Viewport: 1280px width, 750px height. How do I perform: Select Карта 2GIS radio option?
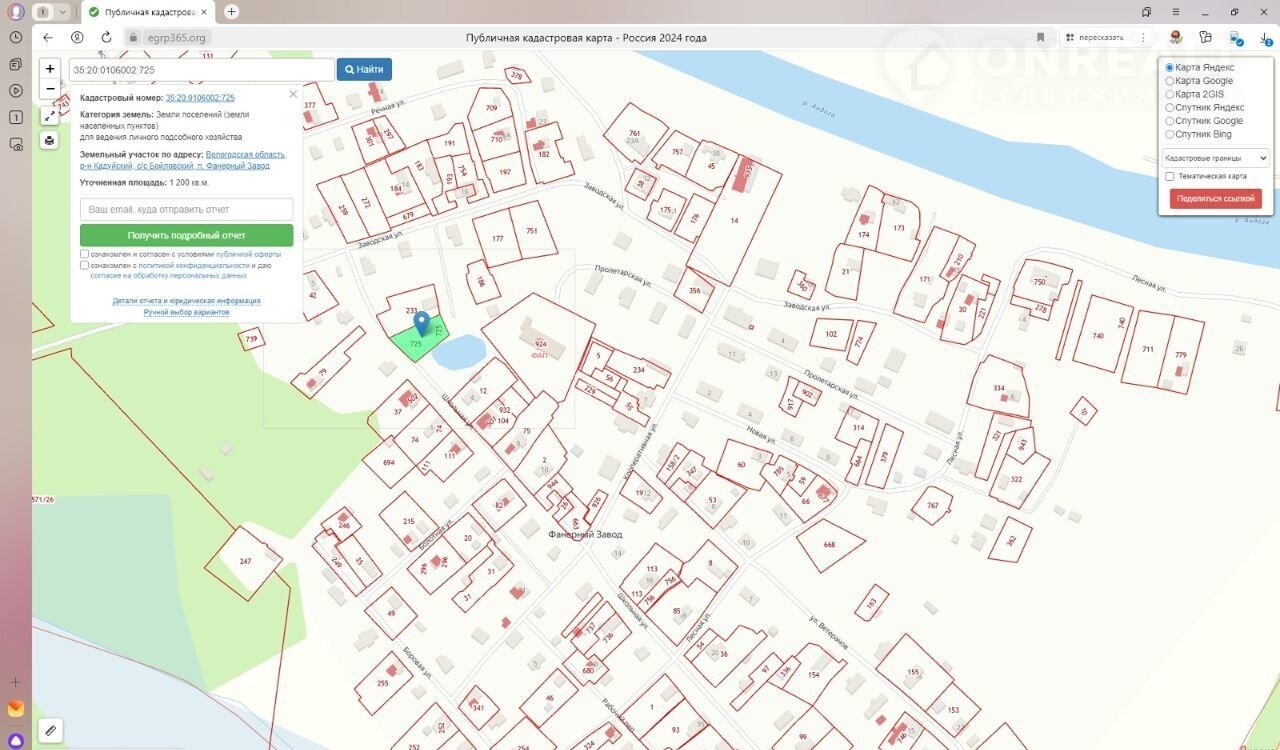[x=1170, y=94]
